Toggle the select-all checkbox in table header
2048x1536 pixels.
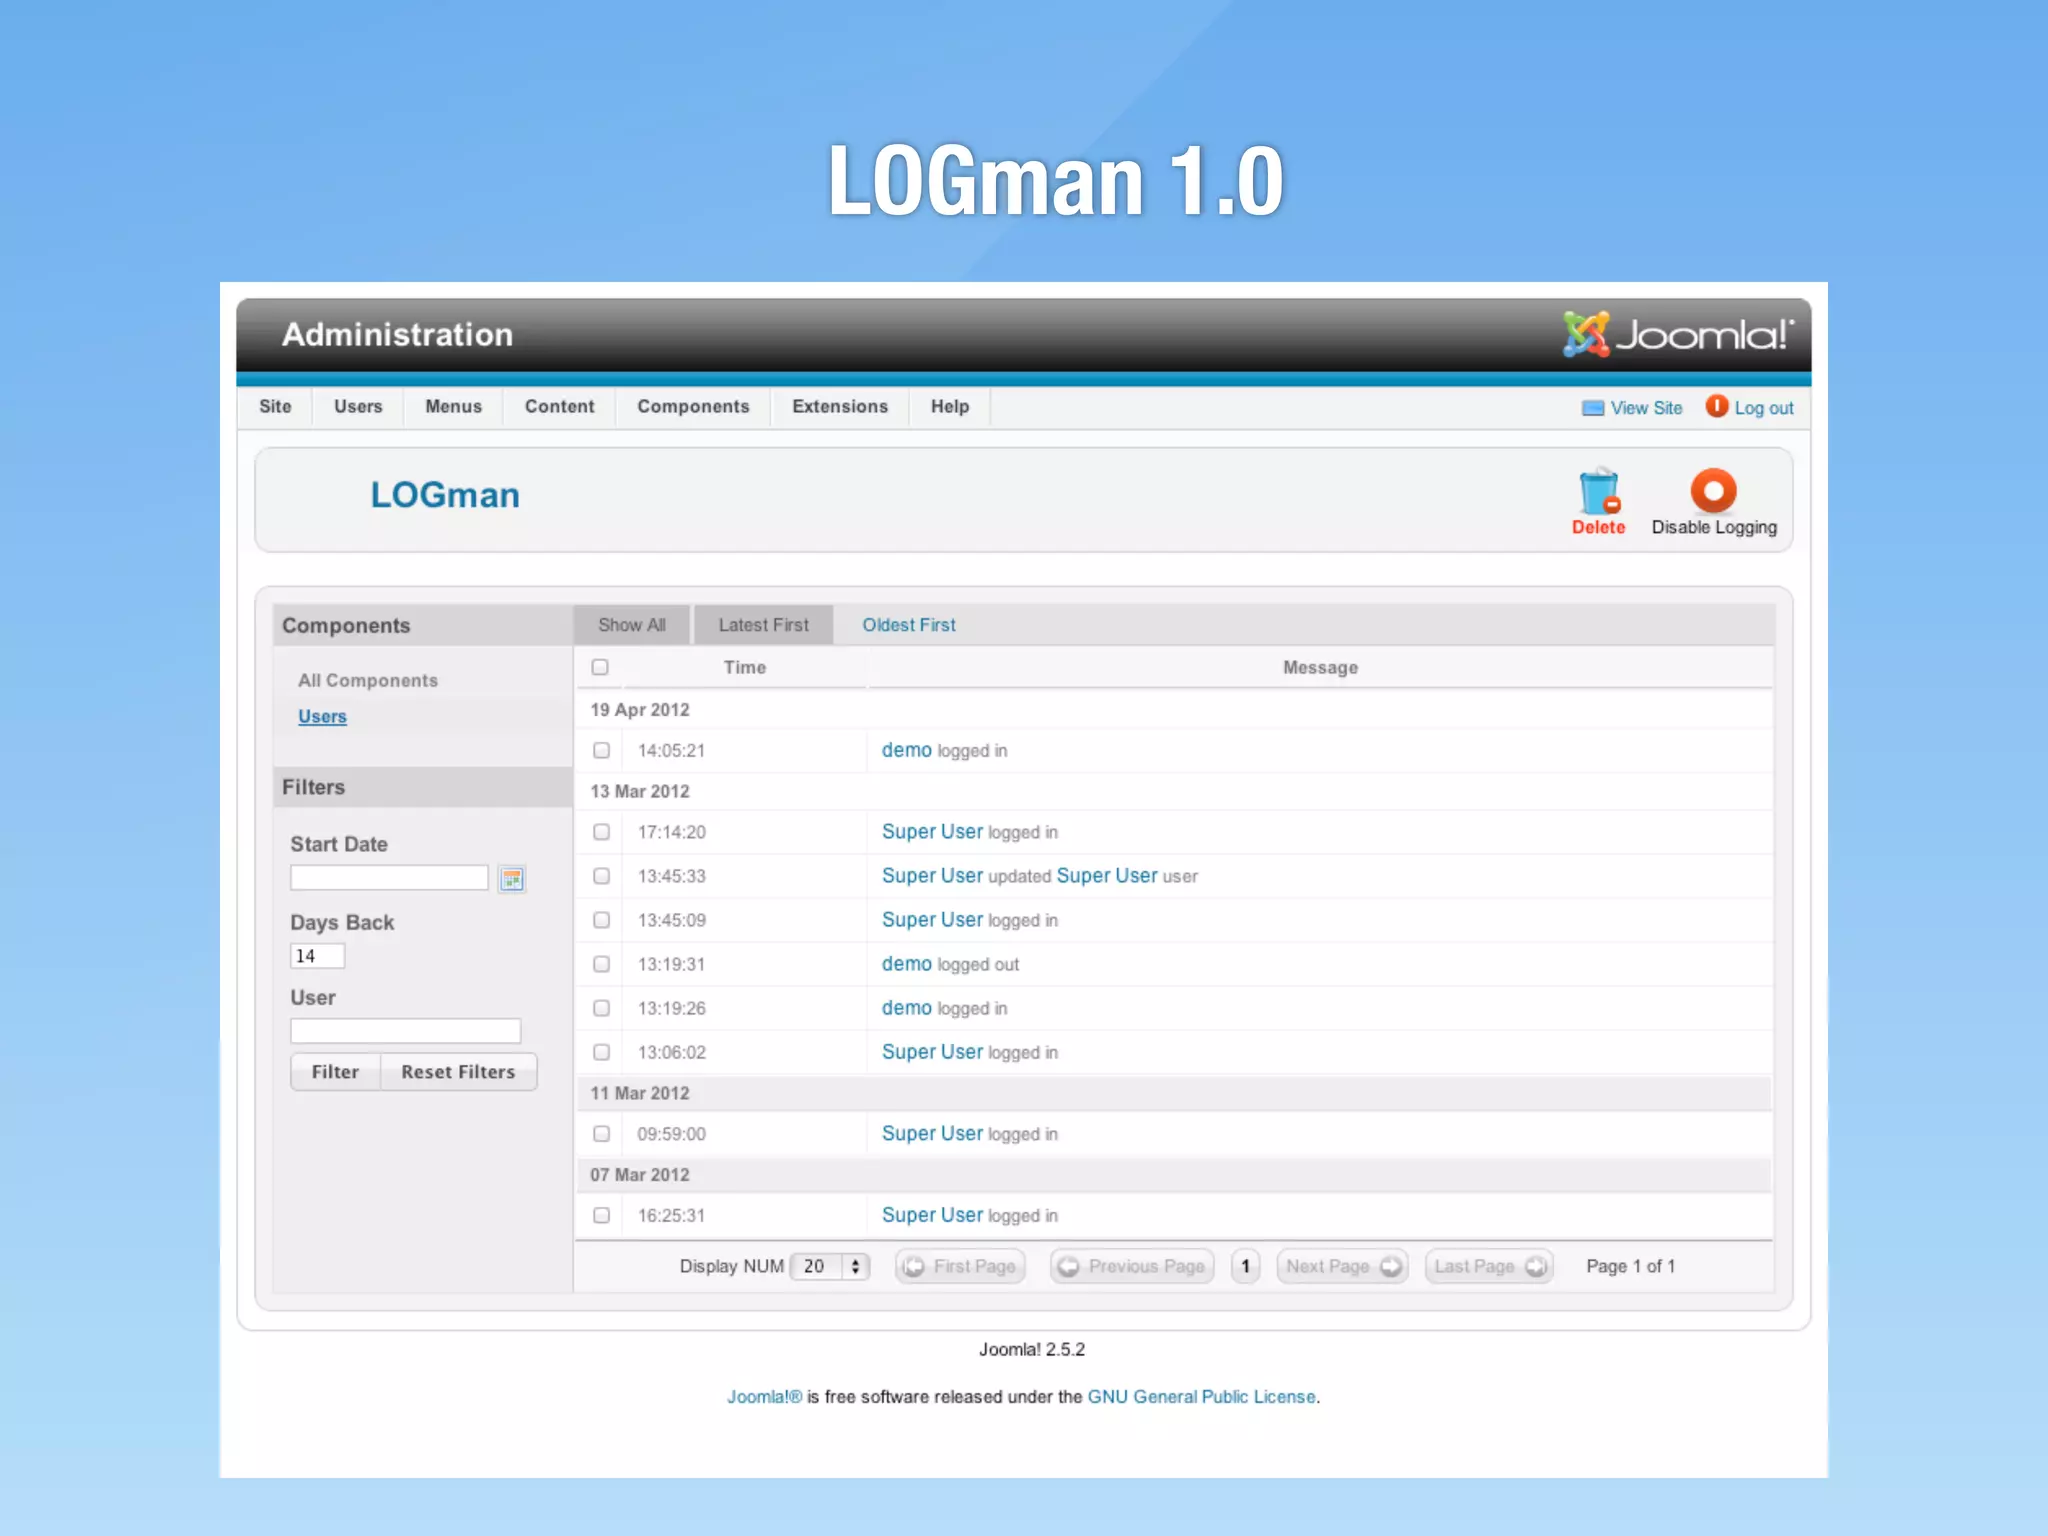coord(600,667)
